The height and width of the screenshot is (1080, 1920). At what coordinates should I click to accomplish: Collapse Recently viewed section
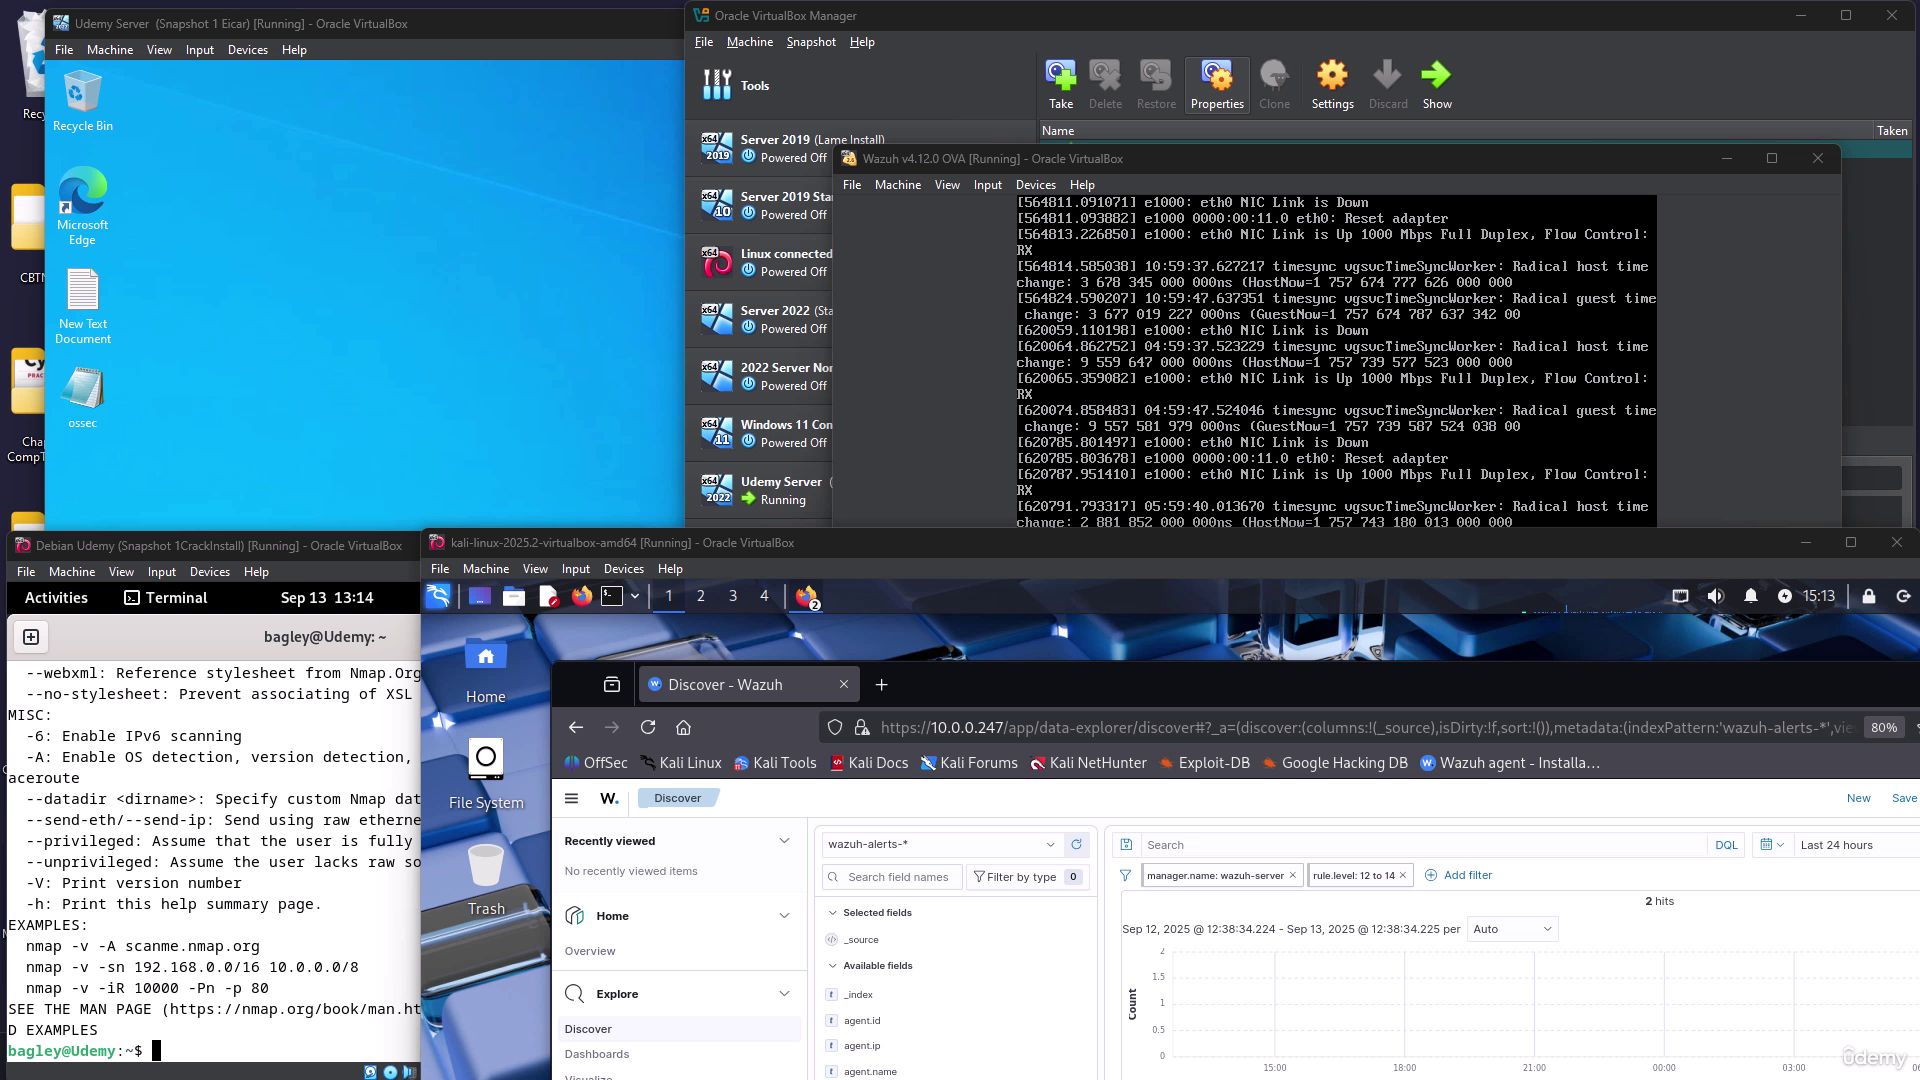(x=784, y=841)
